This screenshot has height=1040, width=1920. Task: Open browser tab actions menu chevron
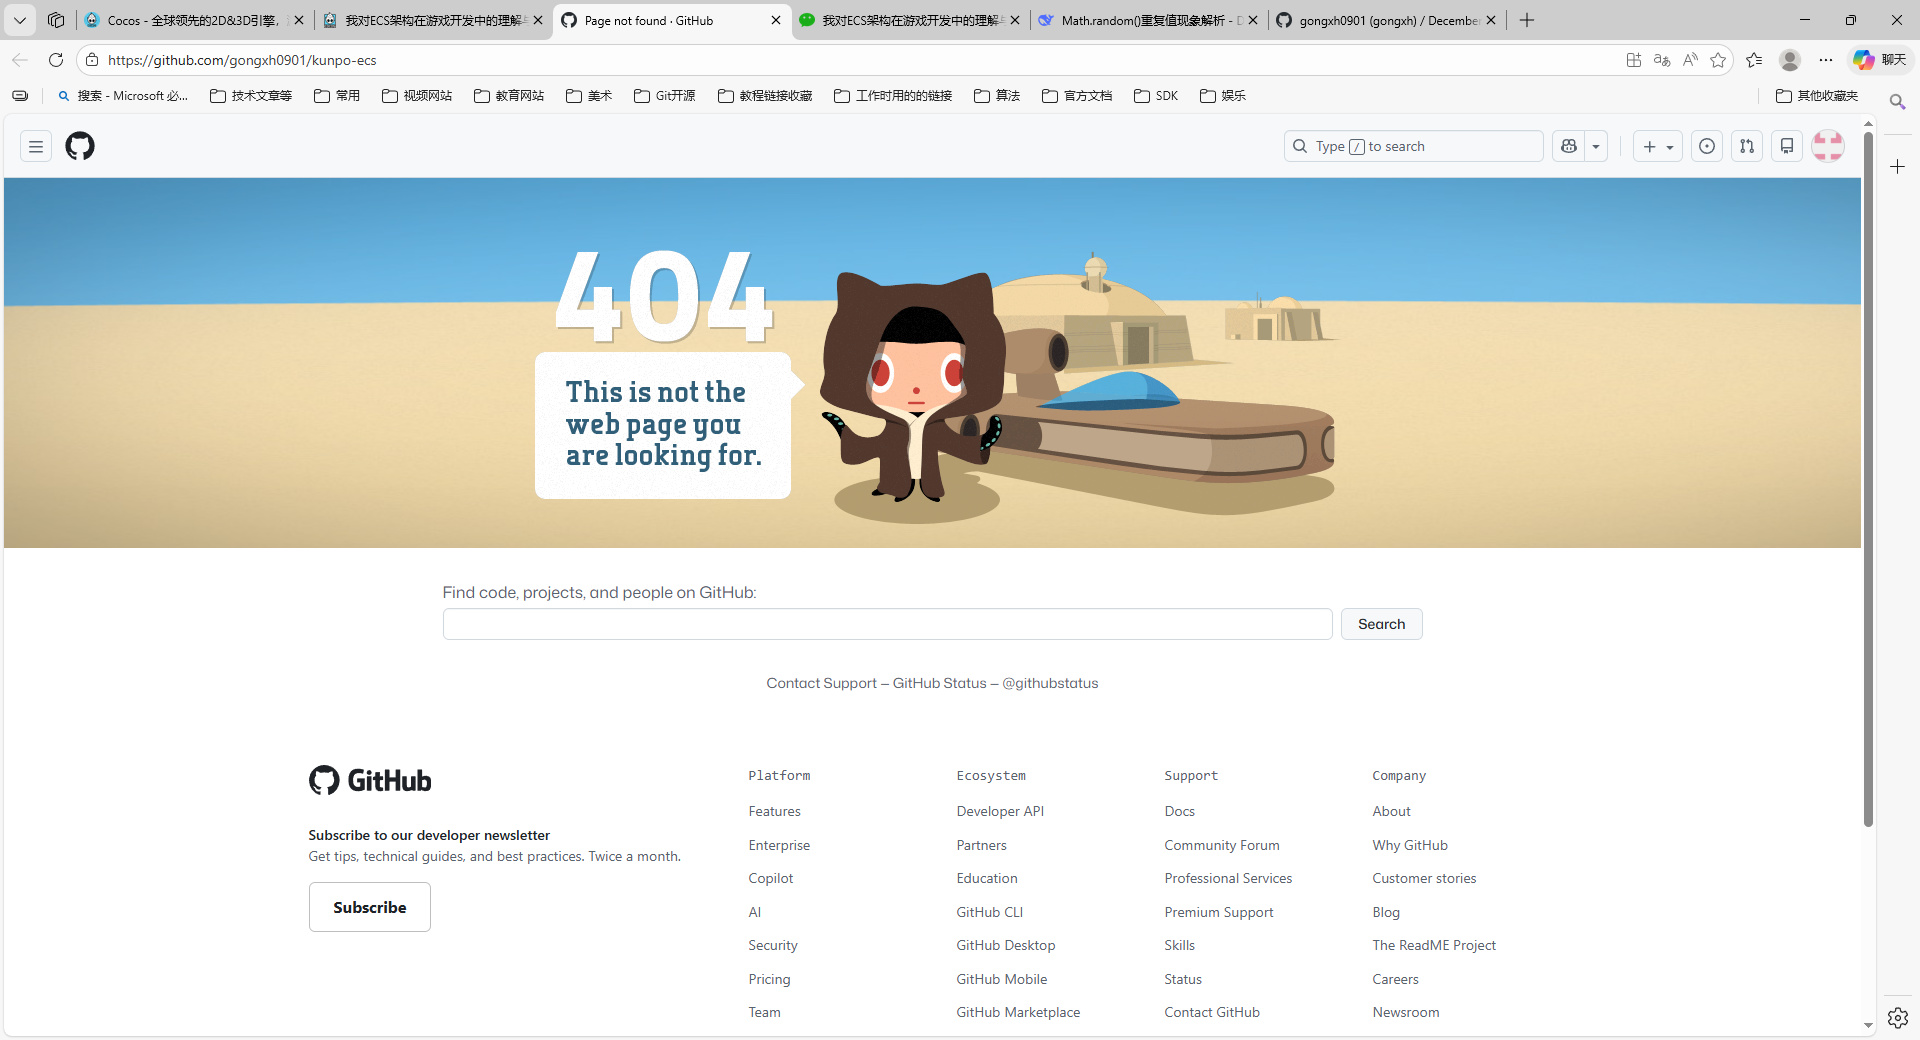point(20,20)
